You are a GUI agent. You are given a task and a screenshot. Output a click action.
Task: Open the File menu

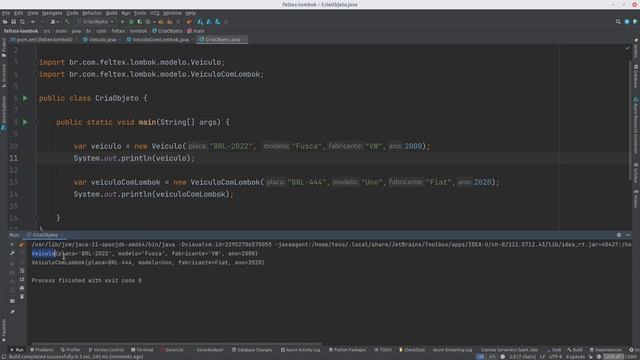tap(6, 13)
